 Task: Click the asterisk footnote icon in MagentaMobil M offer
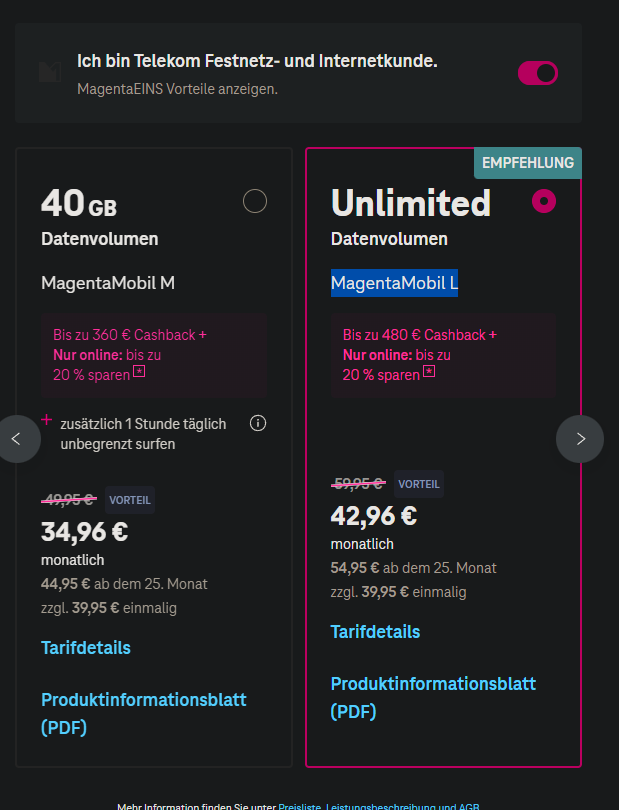point(139,371)
